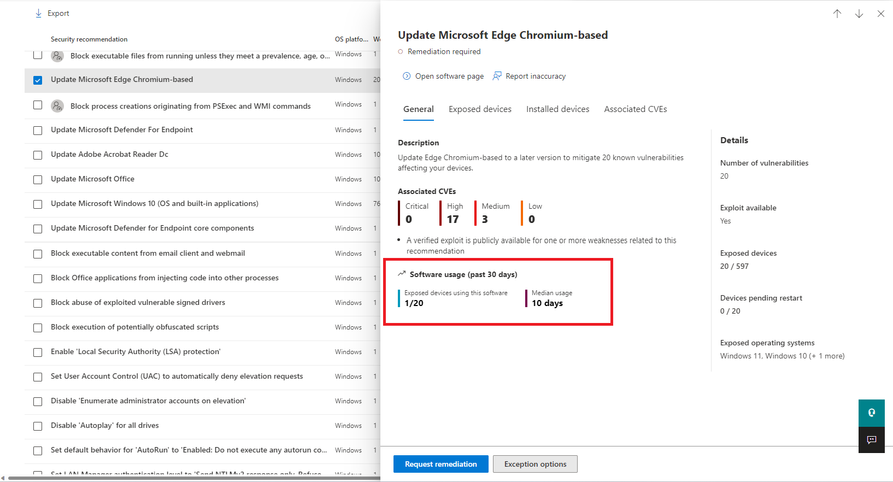Click the Exception options button
Image resolution: width=893 pixels, height=482 pixels.
pos(535,464)
